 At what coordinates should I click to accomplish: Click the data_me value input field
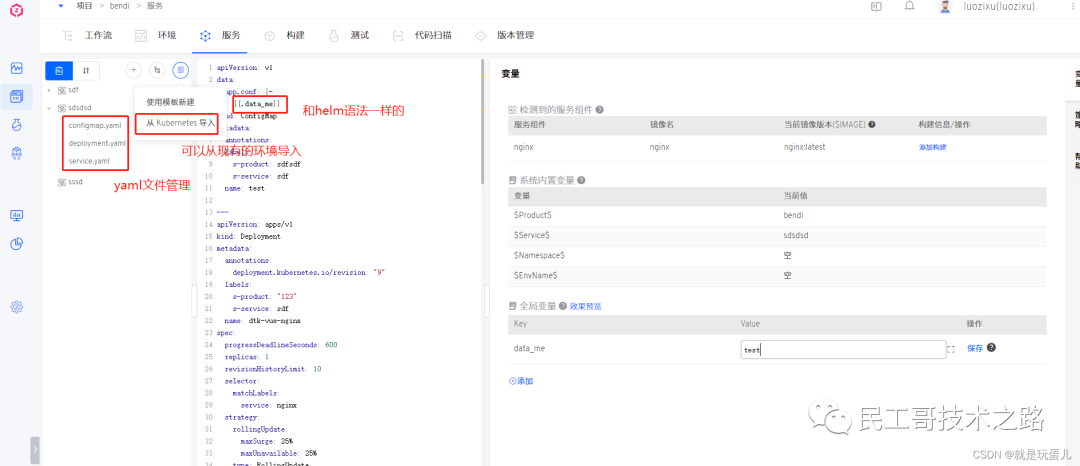[x=841, y=349]
